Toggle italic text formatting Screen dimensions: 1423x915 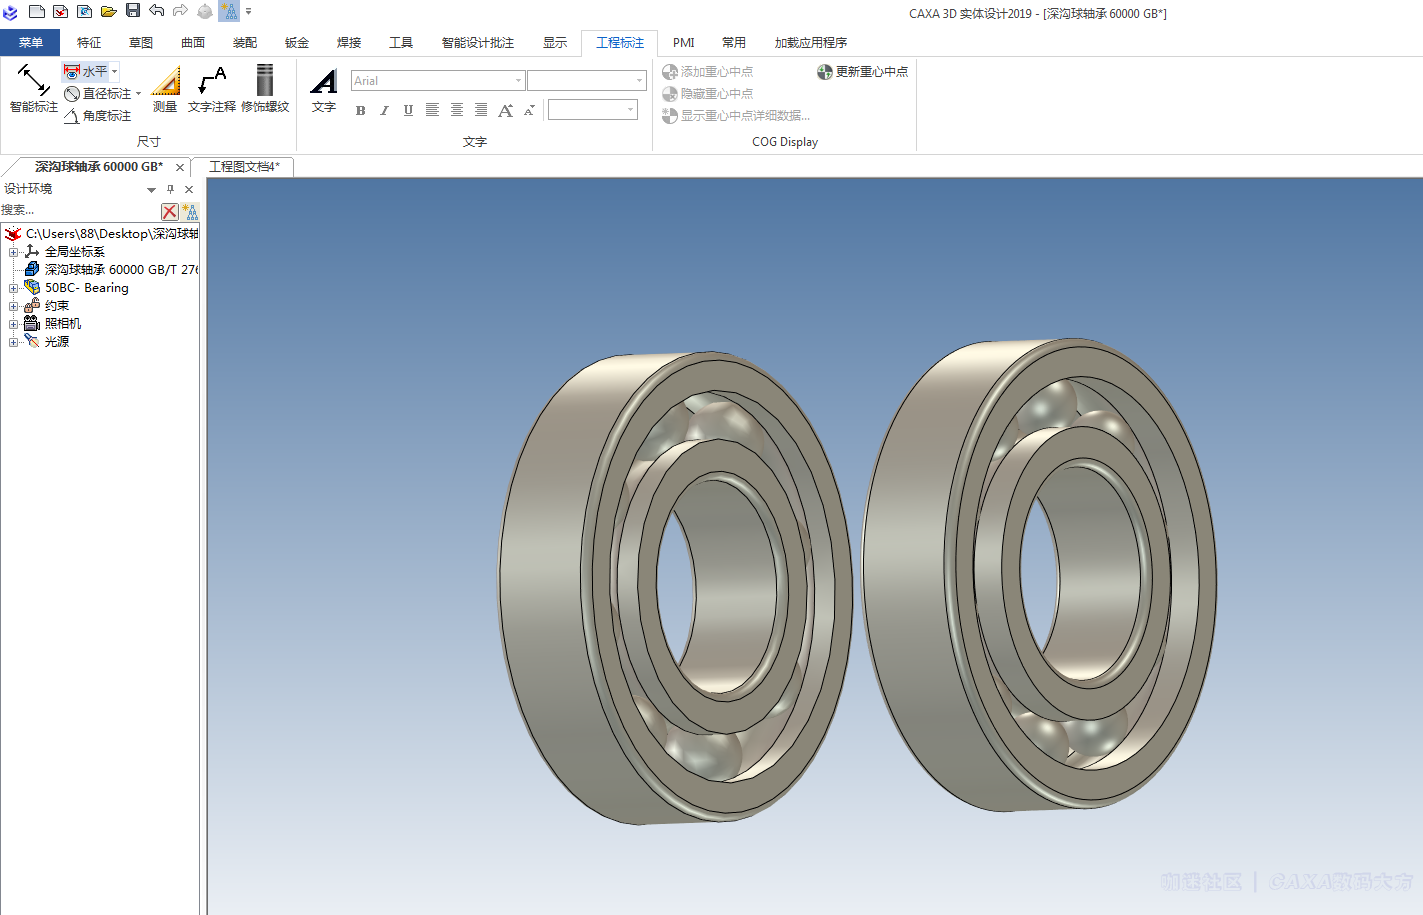coord(384,111)
